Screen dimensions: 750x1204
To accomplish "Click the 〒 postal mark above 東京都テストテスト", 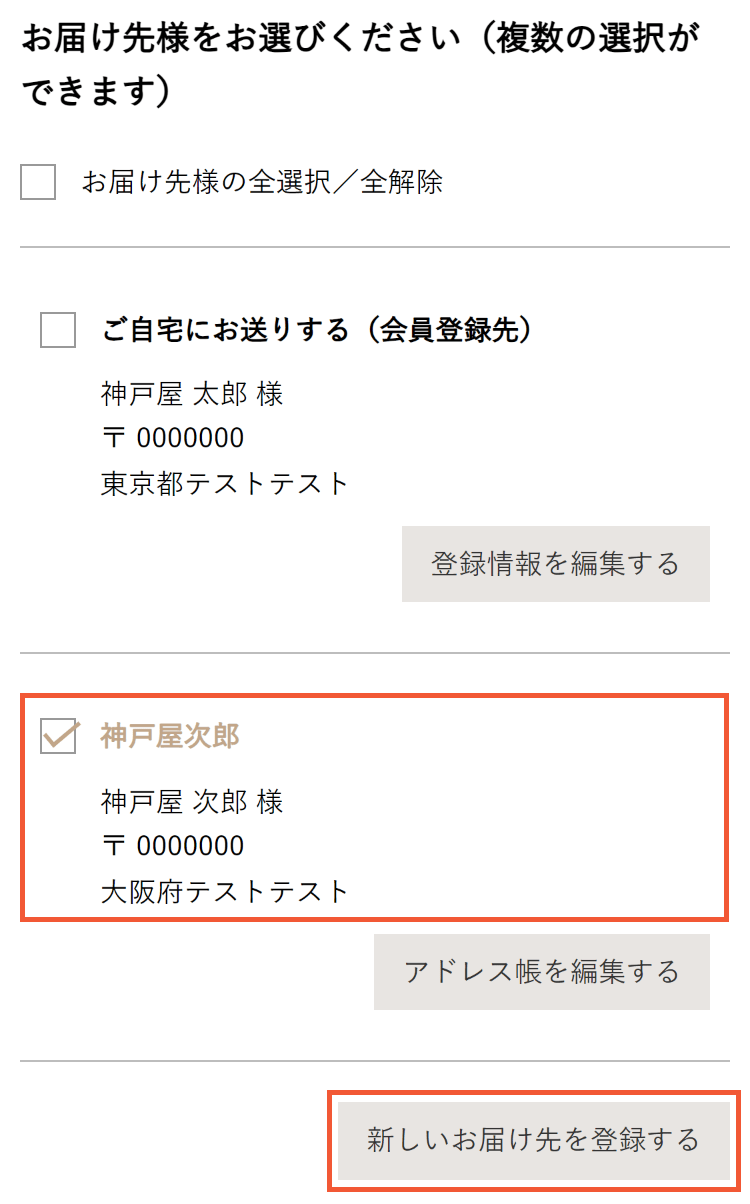I will click(x=114, y=439).
